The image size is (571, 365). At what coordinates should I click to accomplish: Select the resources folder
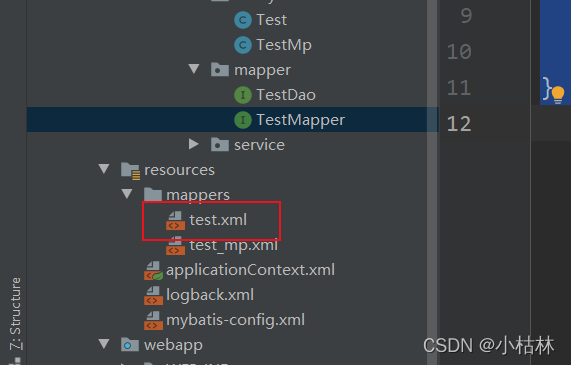pyautogui.click(x=179, y=170)
